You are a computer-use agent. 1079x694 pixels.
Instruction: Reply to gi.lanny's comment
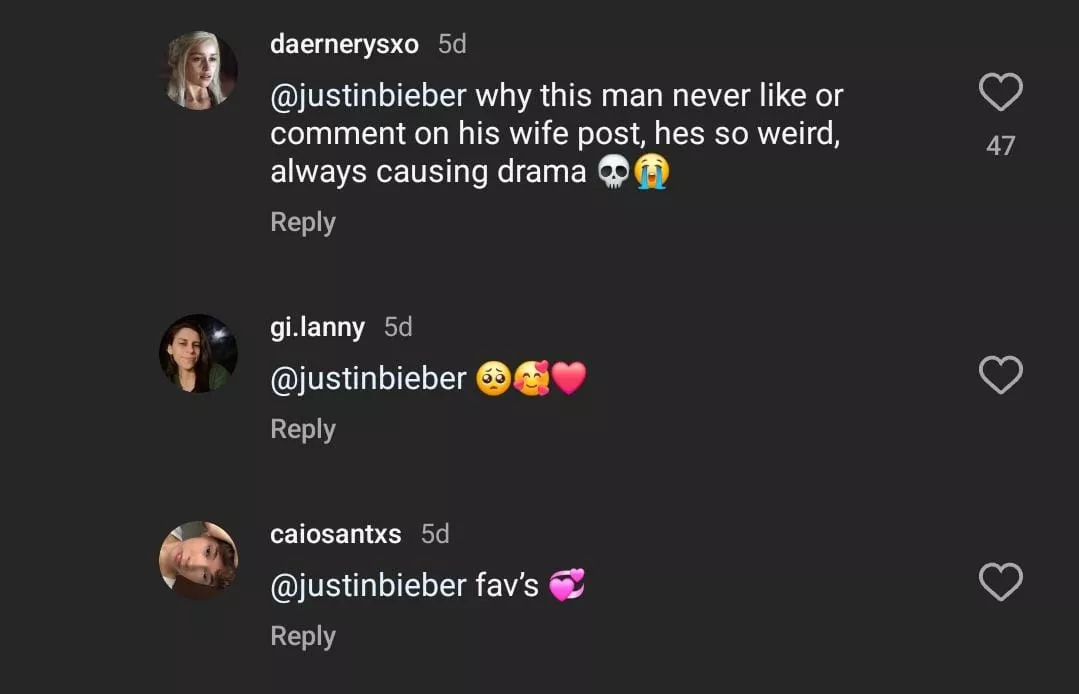pos(303,429)
